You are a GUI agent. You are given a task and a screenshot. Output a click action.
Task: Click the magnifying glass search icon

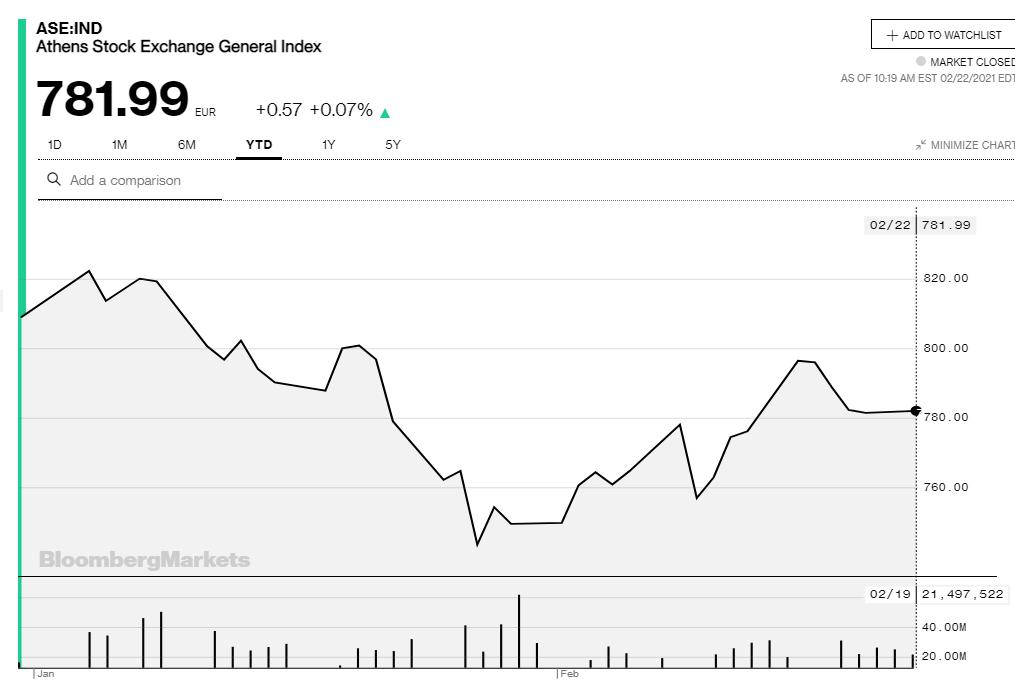(x=54, y=180)
